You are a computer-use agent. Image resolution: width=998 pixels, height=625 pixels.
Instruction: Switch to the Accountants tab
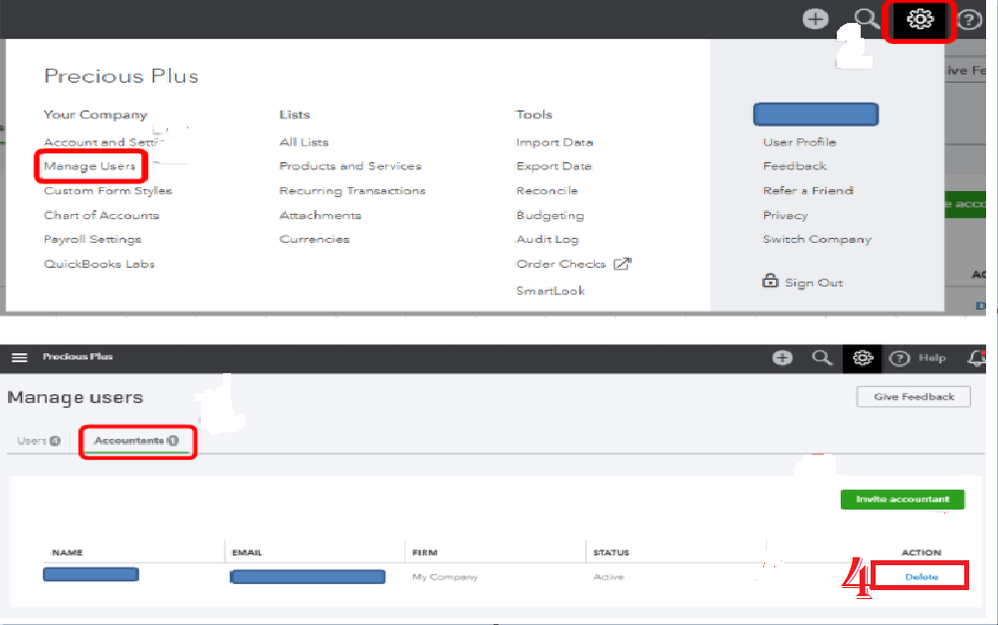point(136,440)
